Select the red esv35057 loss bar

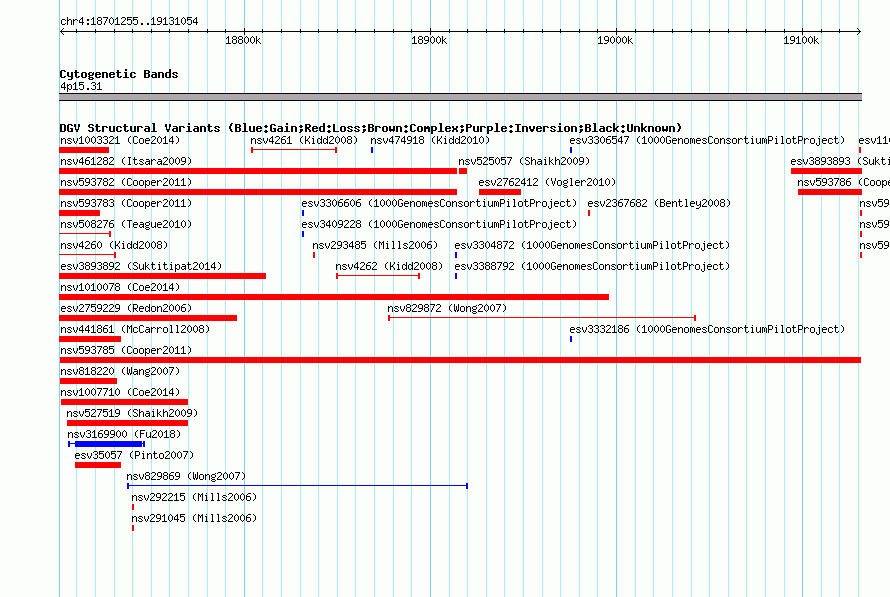click(98, 465)
